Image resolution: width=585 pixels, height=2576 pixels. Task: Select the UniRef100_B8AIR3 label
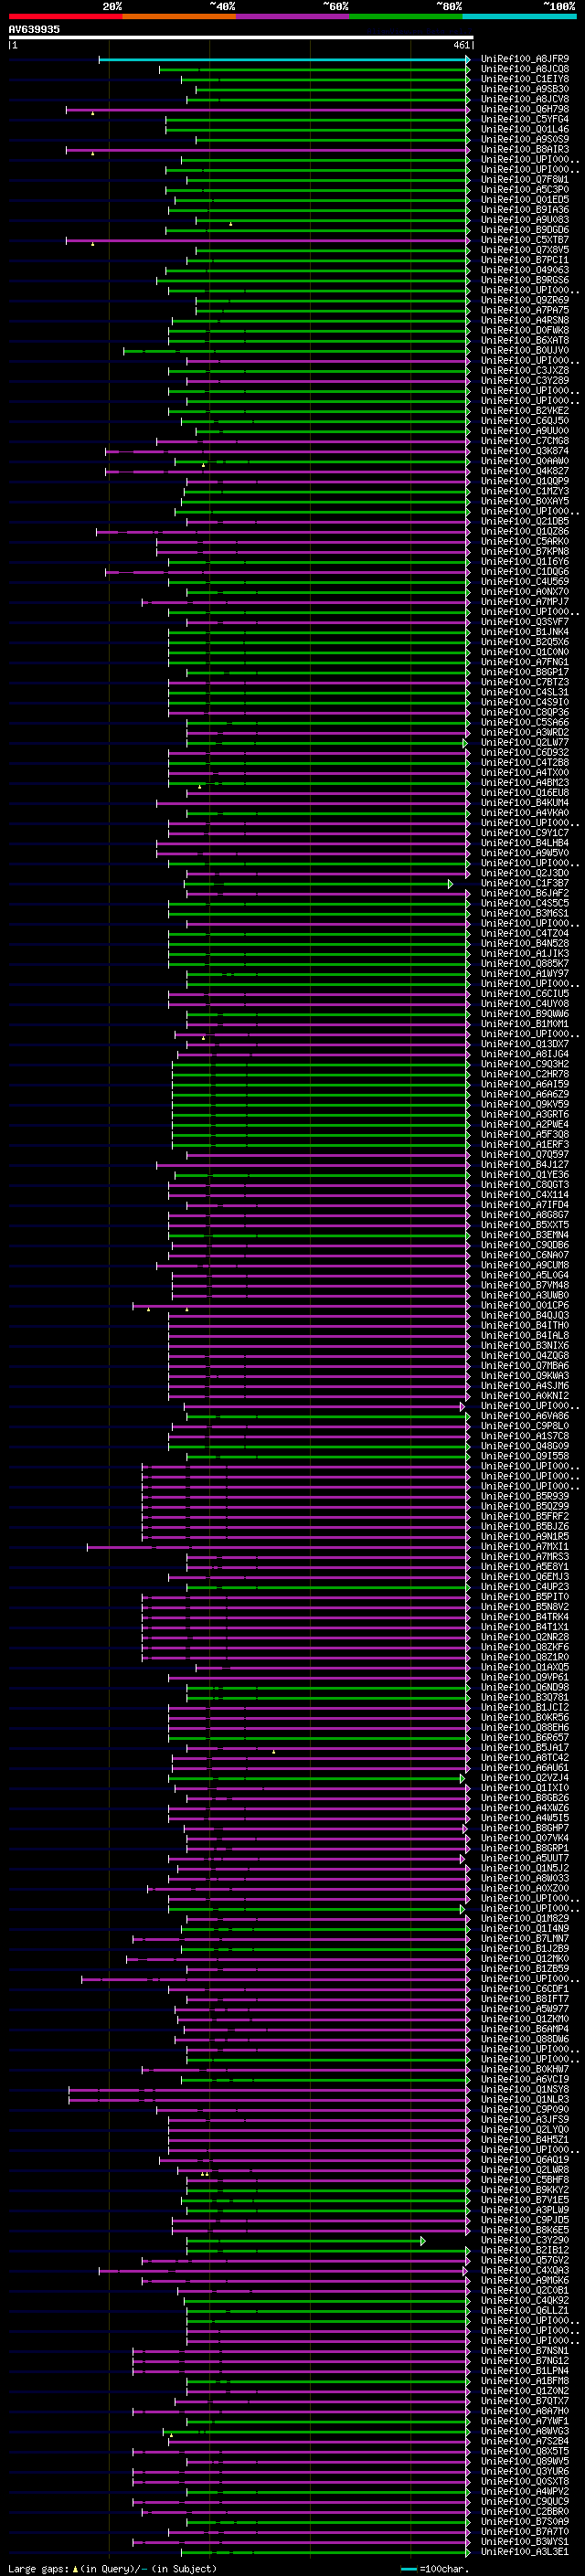coord(524,149)
